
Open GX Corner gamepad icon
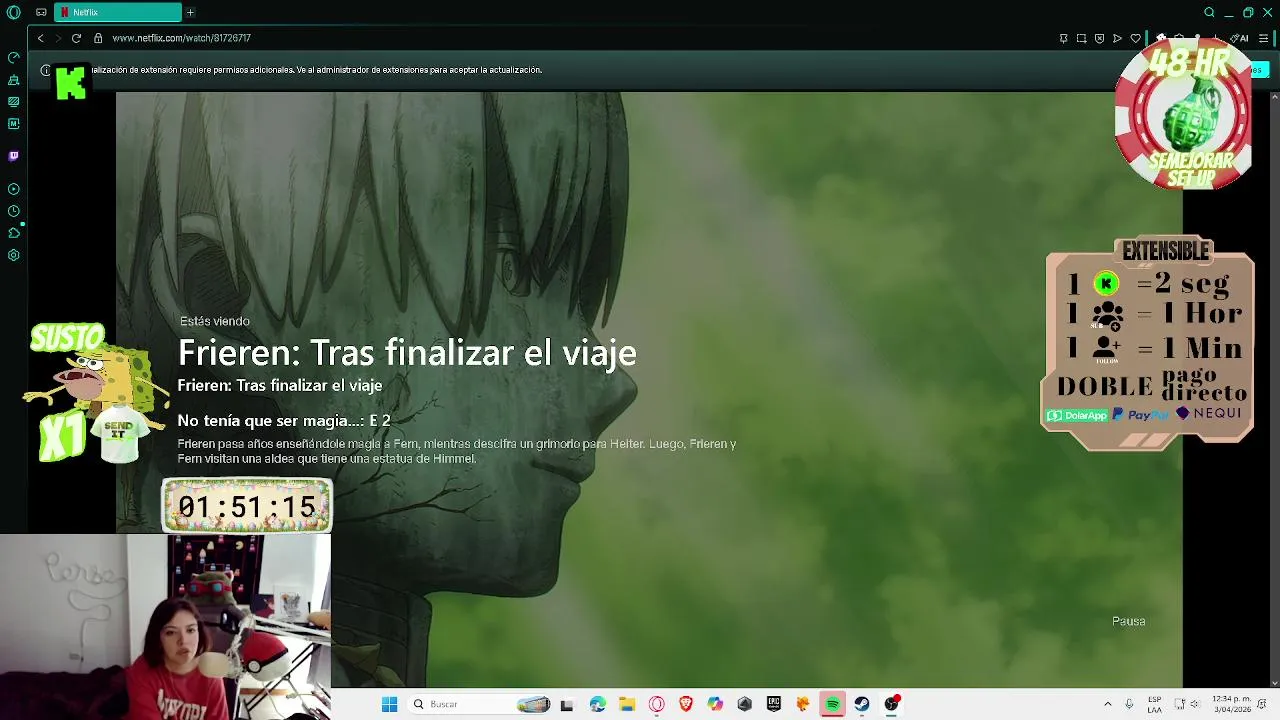point(41,12)
